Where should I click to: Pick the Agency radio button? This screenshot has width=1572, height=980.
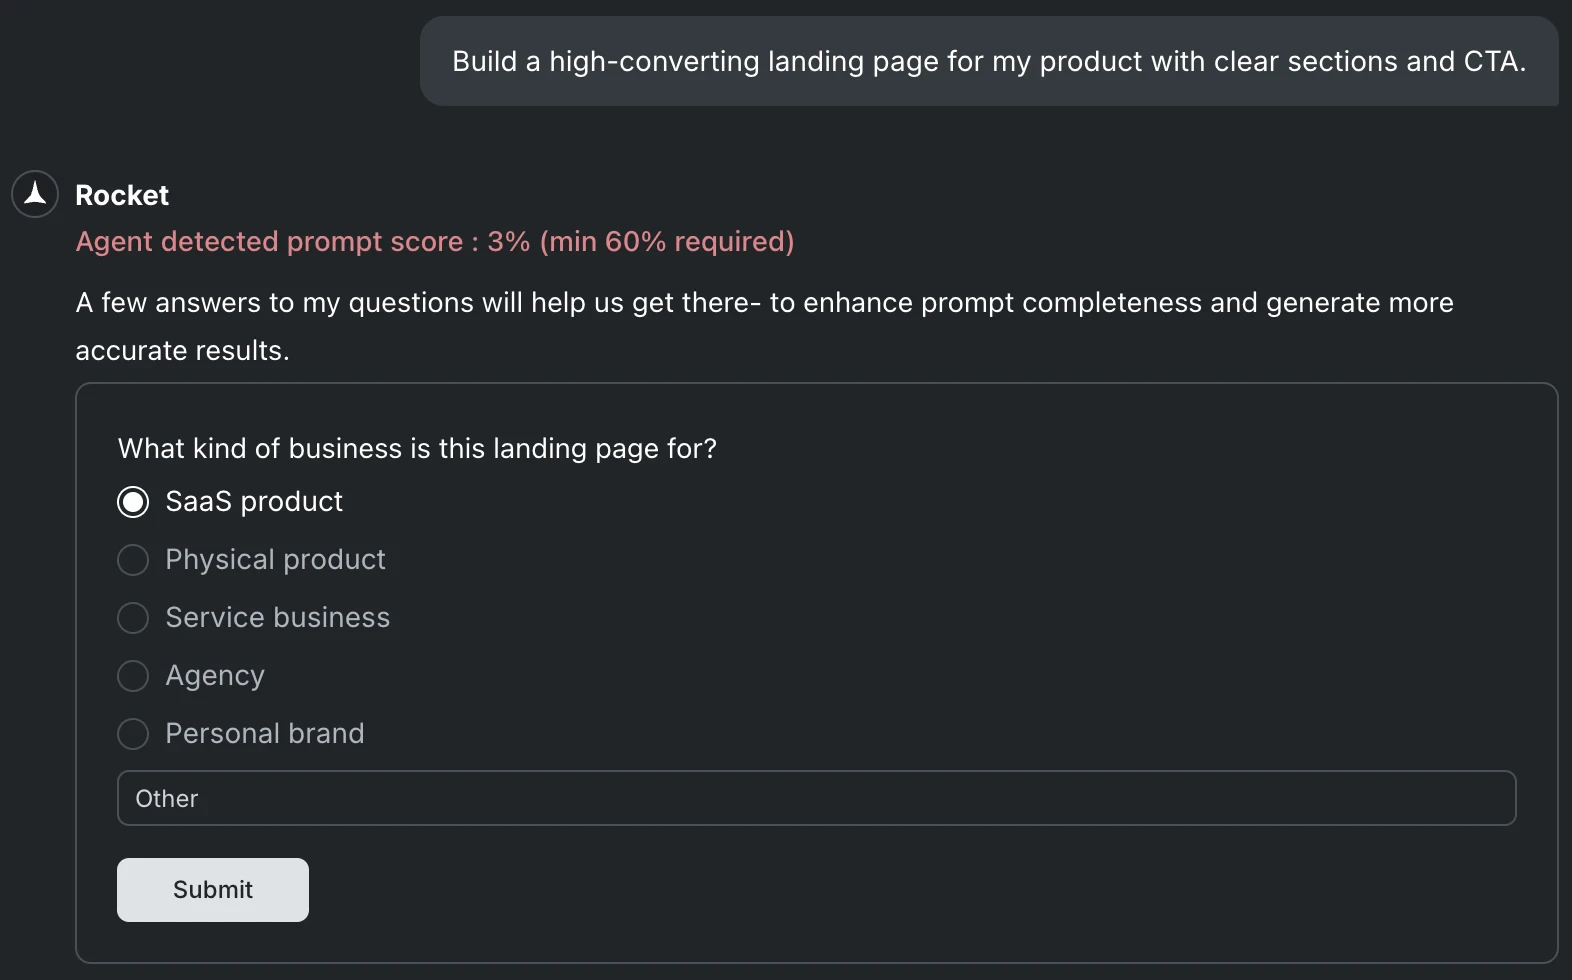(x=132, y=676)
